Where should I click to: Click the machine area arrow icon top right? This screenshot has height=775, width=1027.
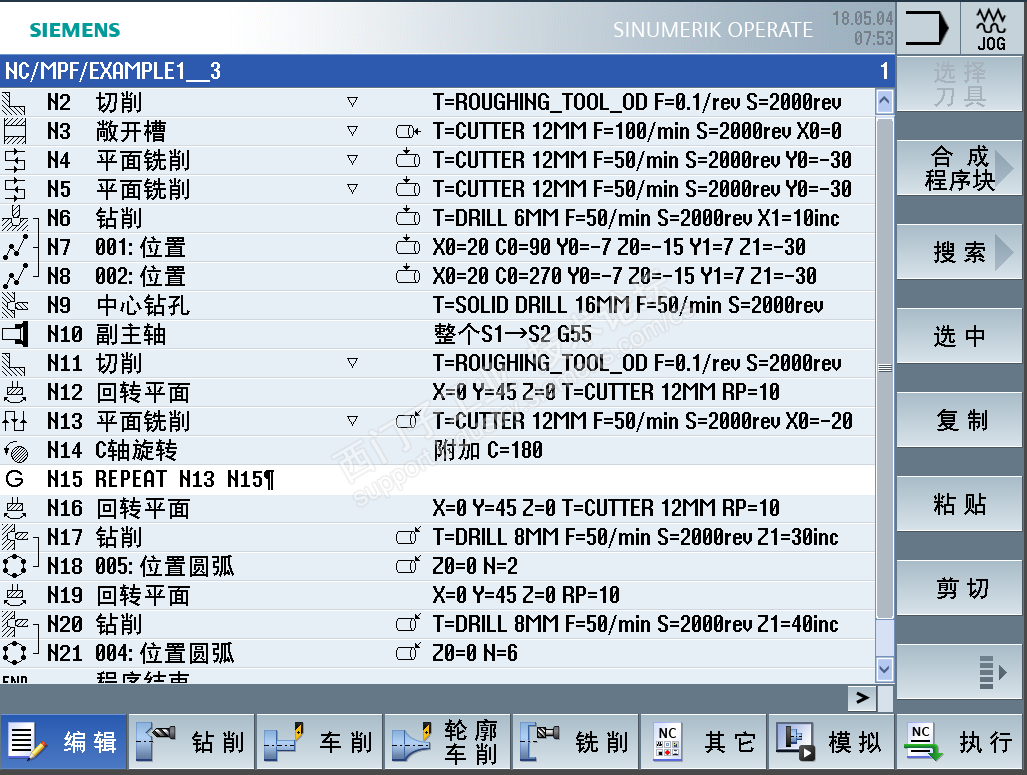(927, 29)
